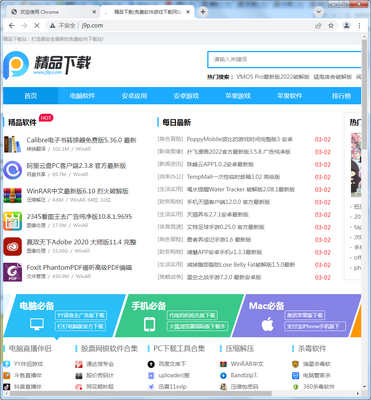Select the 压缩解压 category heading
The width and height of the screenshot is (371, 400).
tap(240, 349)
